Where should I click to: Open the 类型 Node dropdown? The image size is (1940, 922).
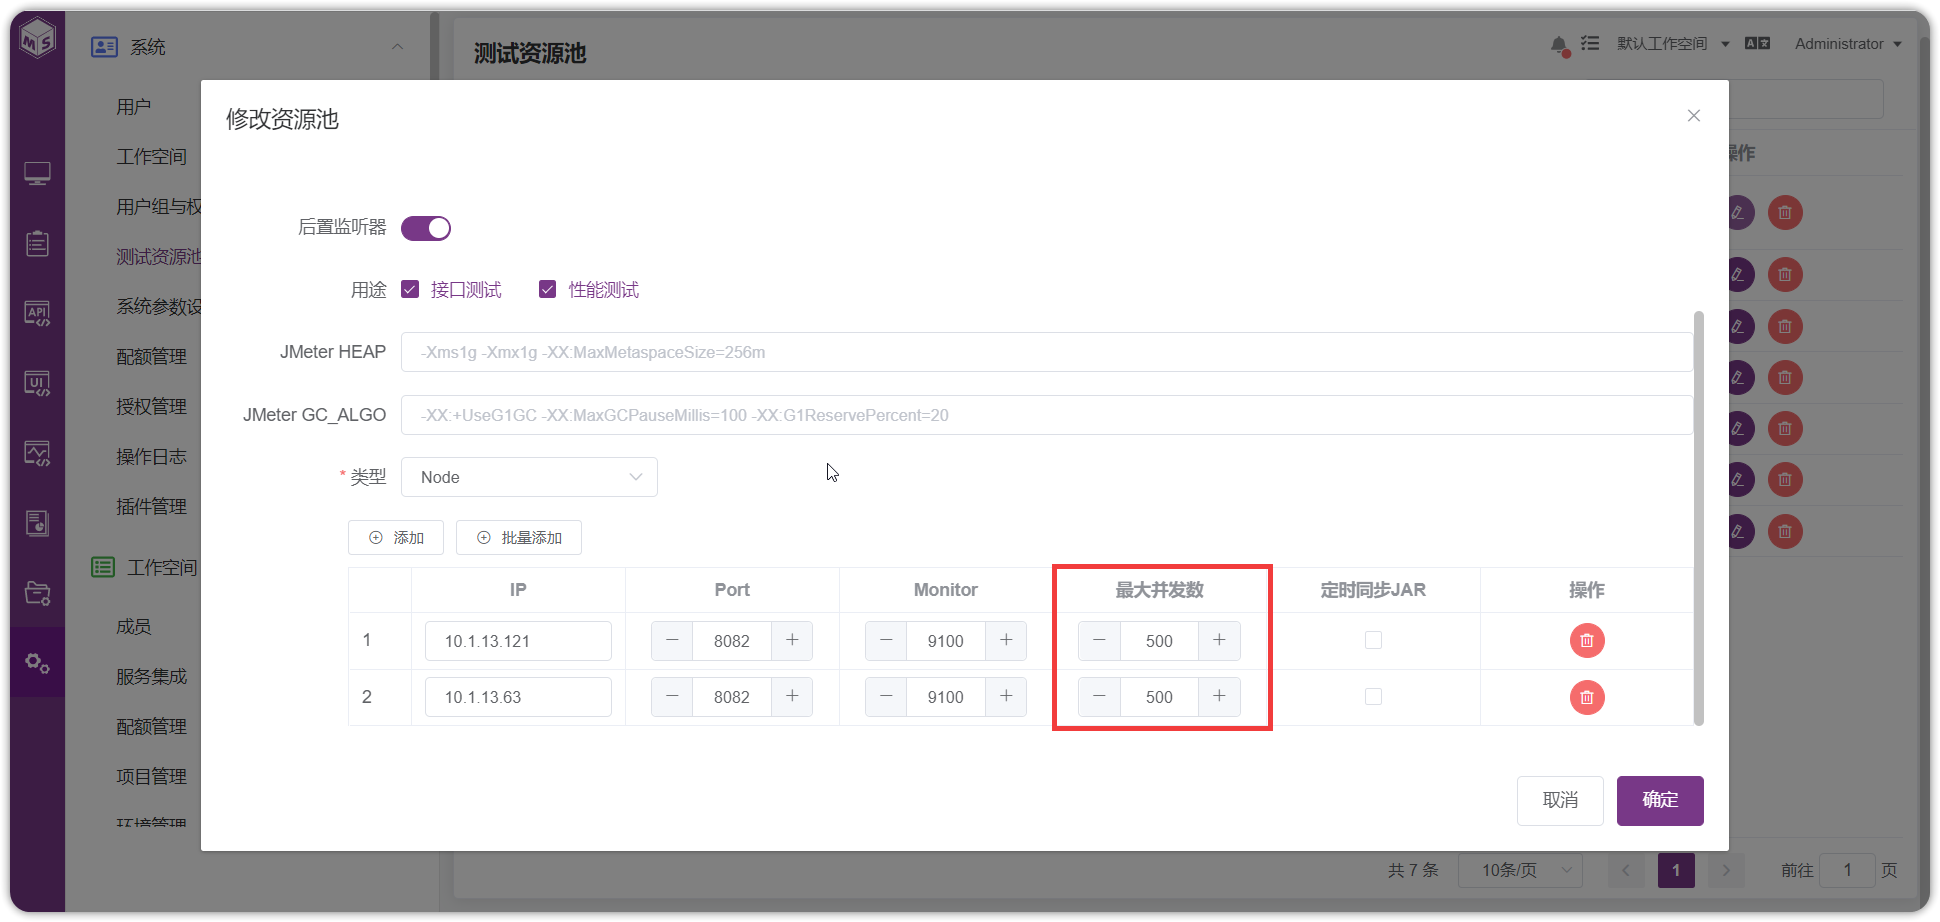[x=529, y=477]
